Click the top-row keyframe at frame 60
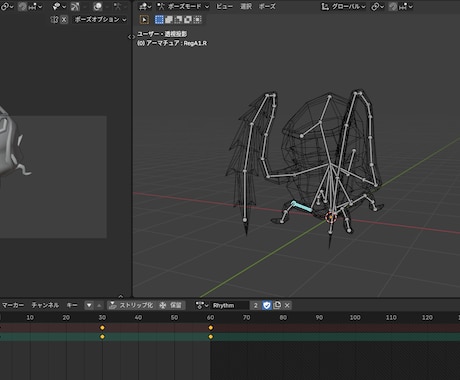 (210, 328)
